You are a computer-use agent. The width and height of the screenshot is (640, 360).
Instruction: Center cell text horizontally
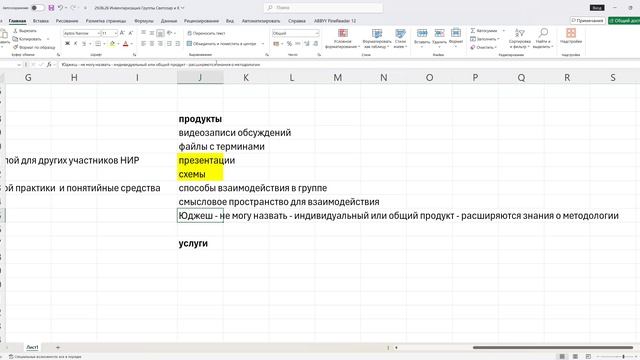pos(152,44)
